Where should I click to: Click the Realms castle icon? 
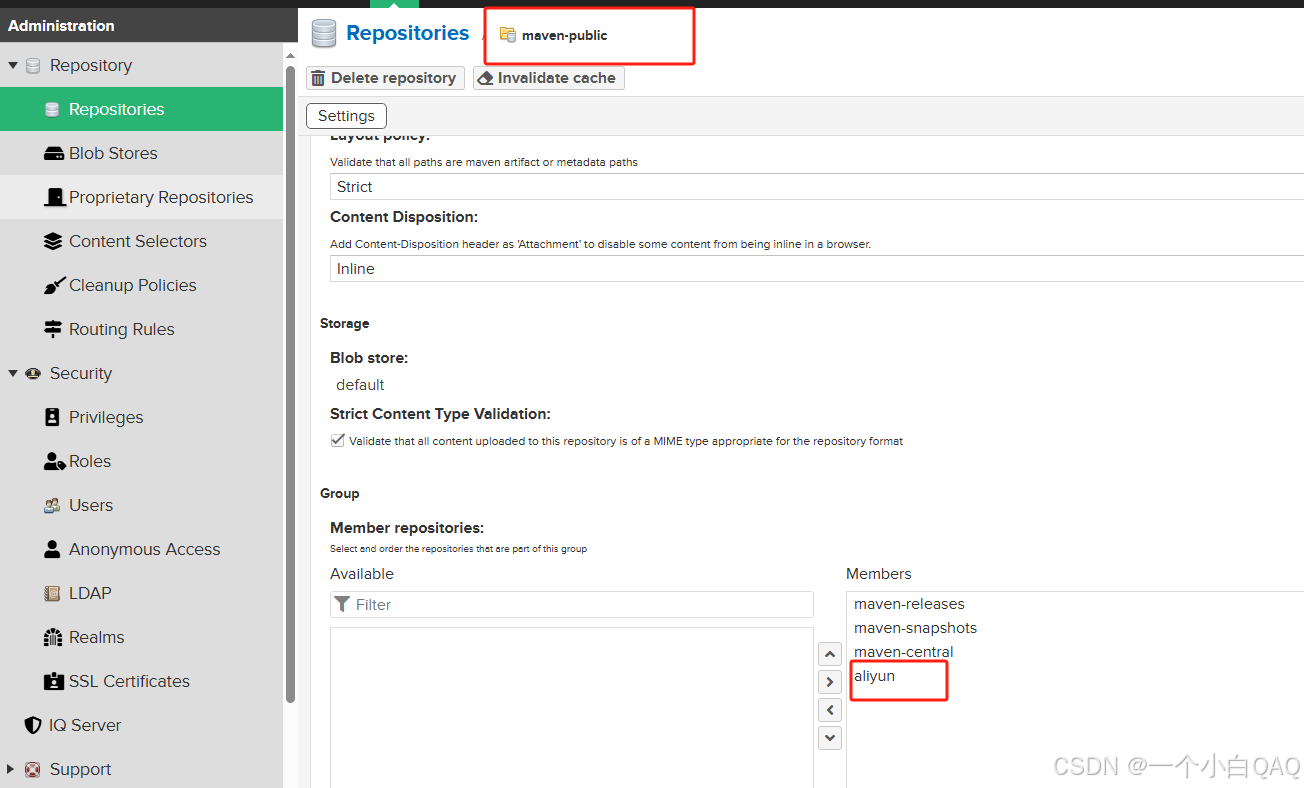53,638
